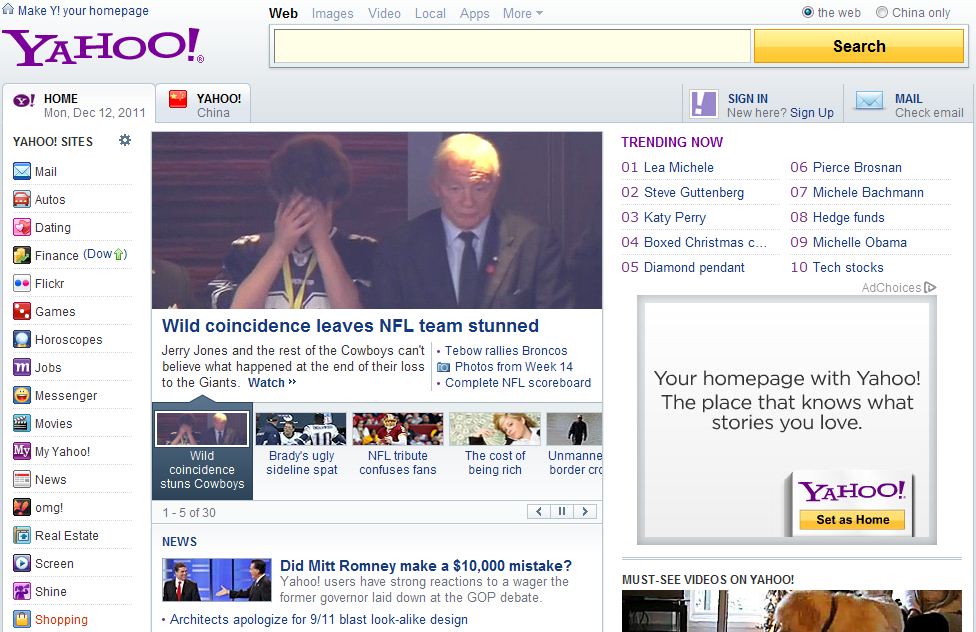This screenshot has height=632, width=976.
Task: Open trending topic Michelle Obama
Action: tap(860, 242)
